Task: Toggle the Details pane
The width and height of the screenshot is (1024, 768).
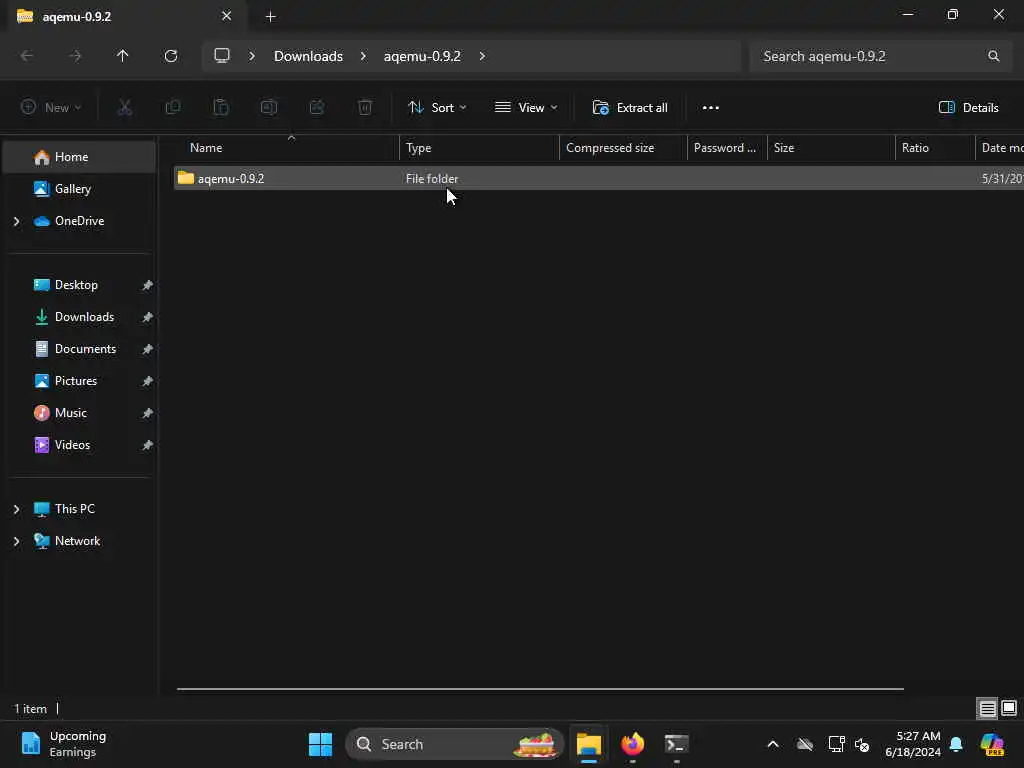Action: coord(968,108)
